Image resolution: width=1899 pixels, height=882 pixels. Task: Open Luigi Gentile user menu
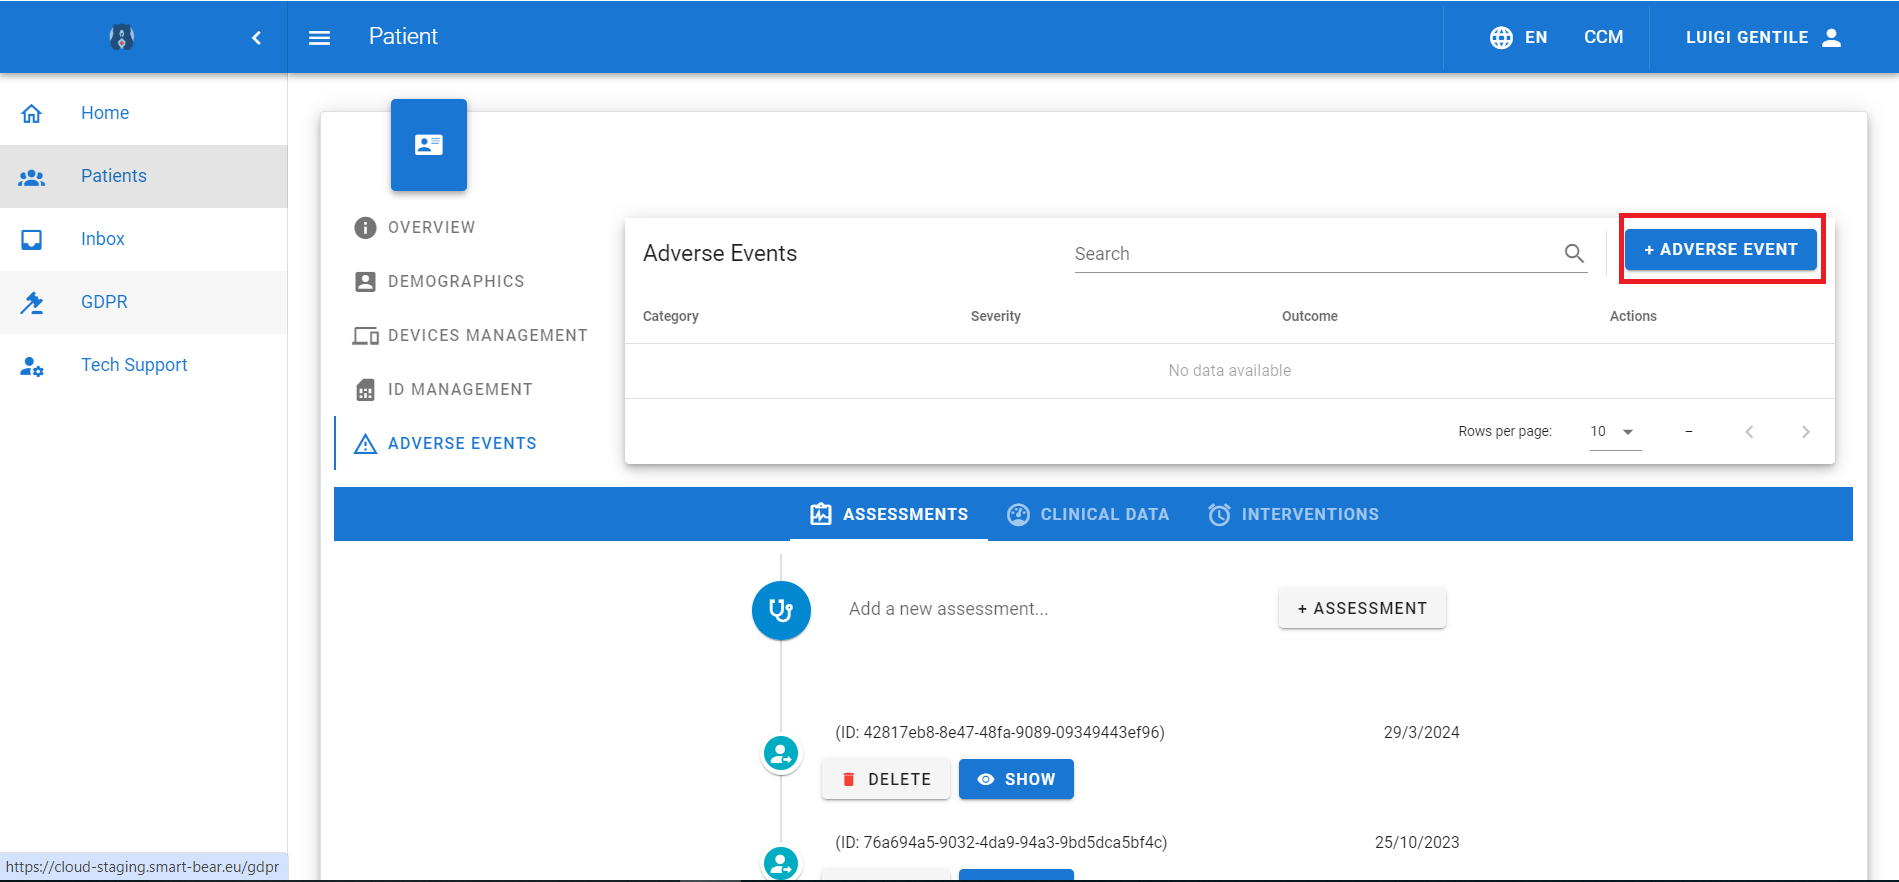coord(1763,38)
